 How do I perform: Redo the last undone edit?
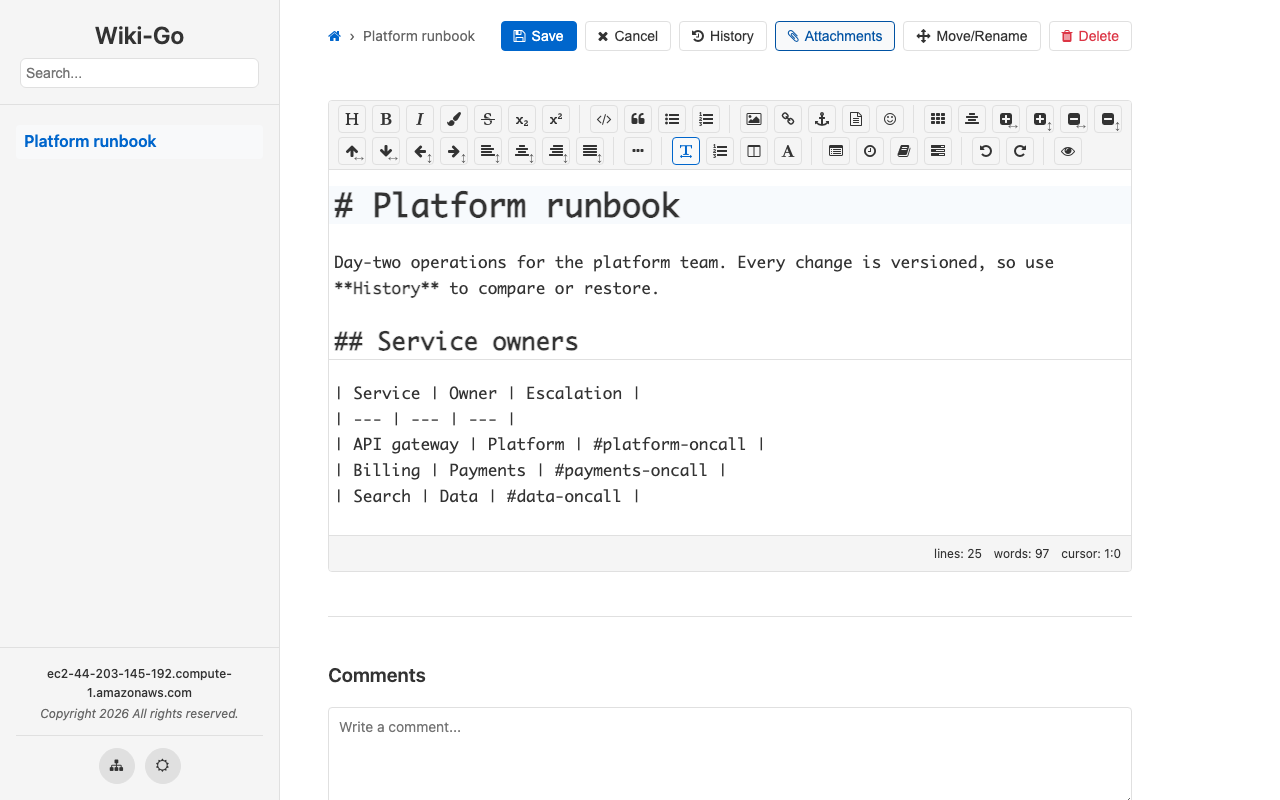(x=1020, y=151)
